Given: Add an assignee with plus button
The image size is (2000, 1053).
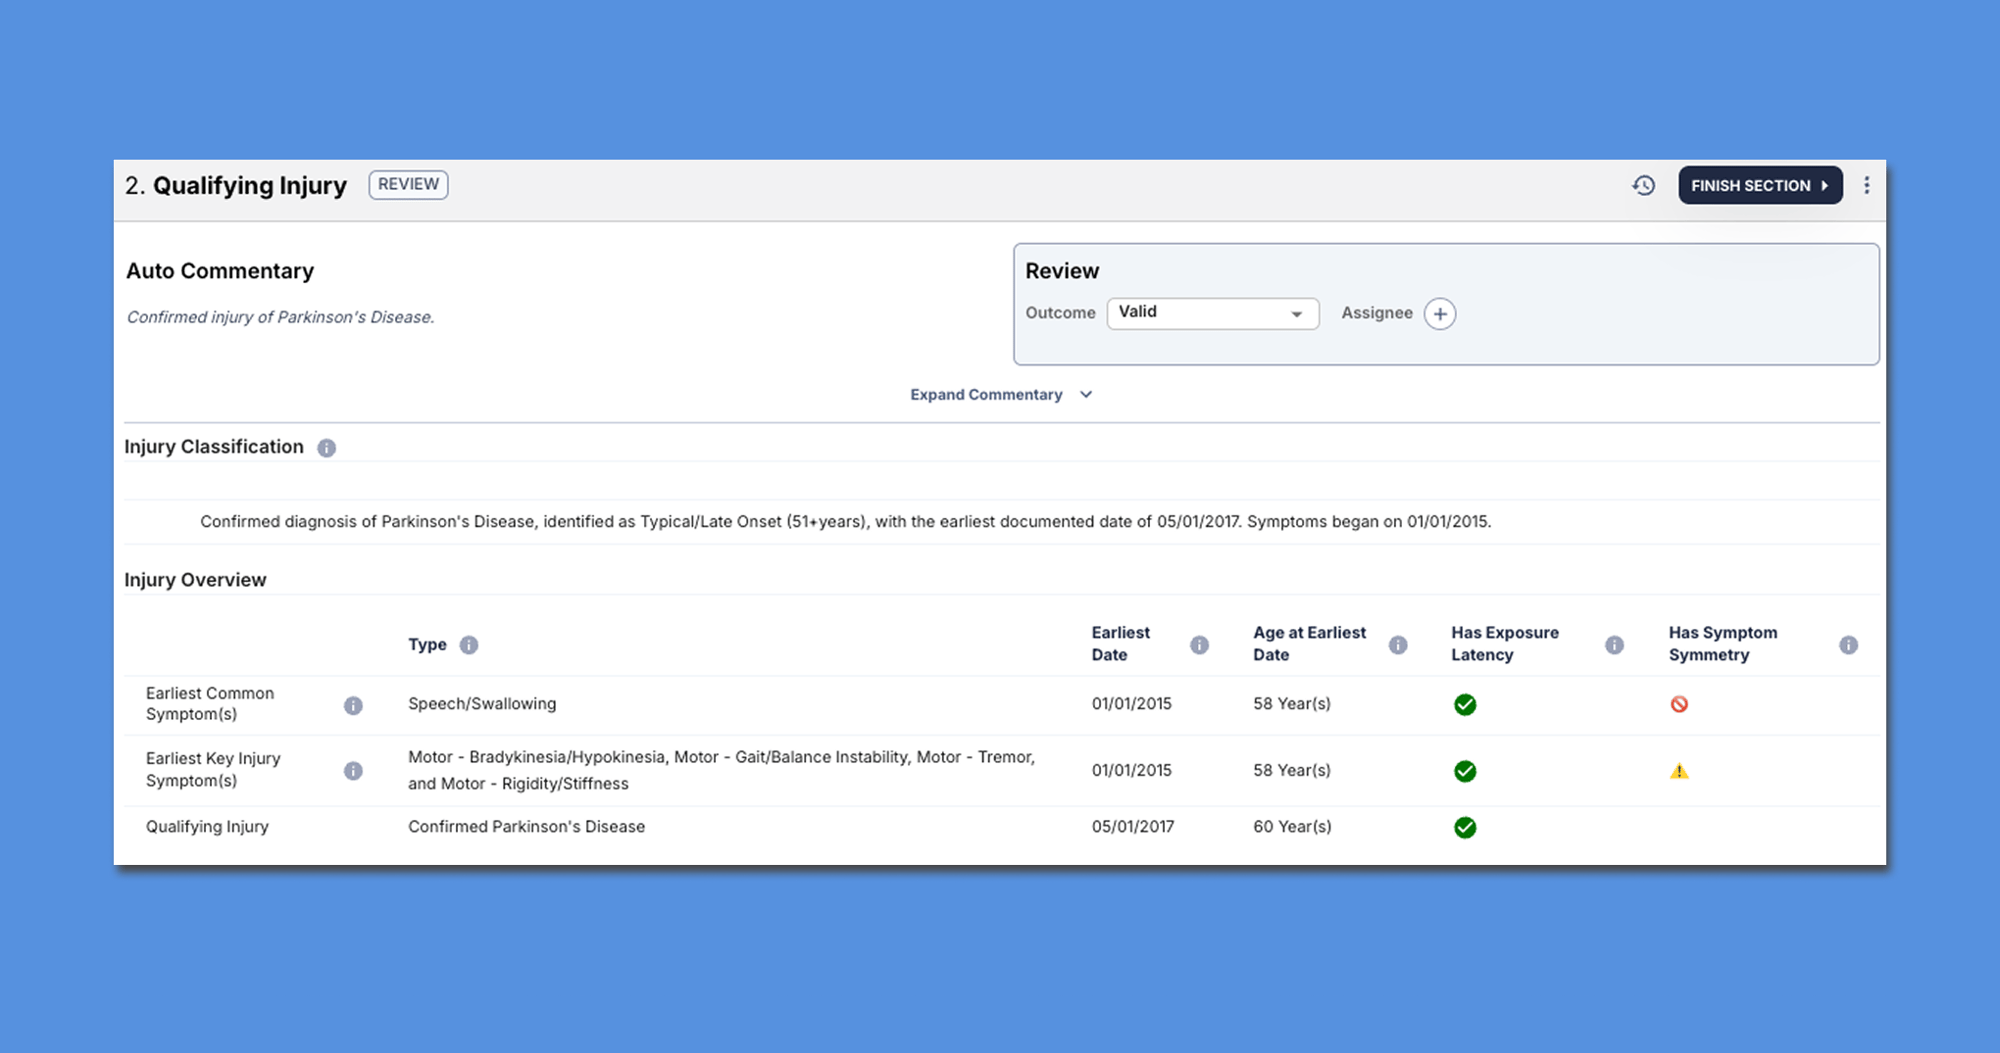Looking at the screenshot, I should [x=1439, y=314].
